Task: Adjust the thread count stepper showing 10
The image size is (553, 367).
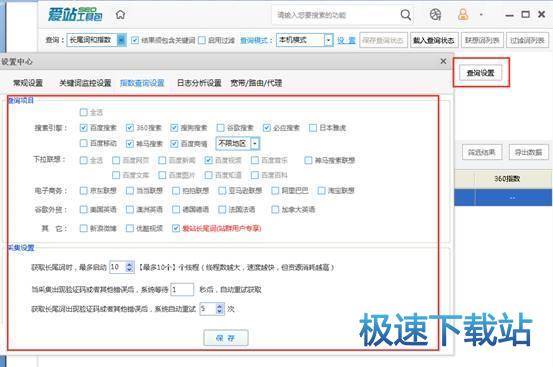Action: pyautogui.click(x=129, y=267)
